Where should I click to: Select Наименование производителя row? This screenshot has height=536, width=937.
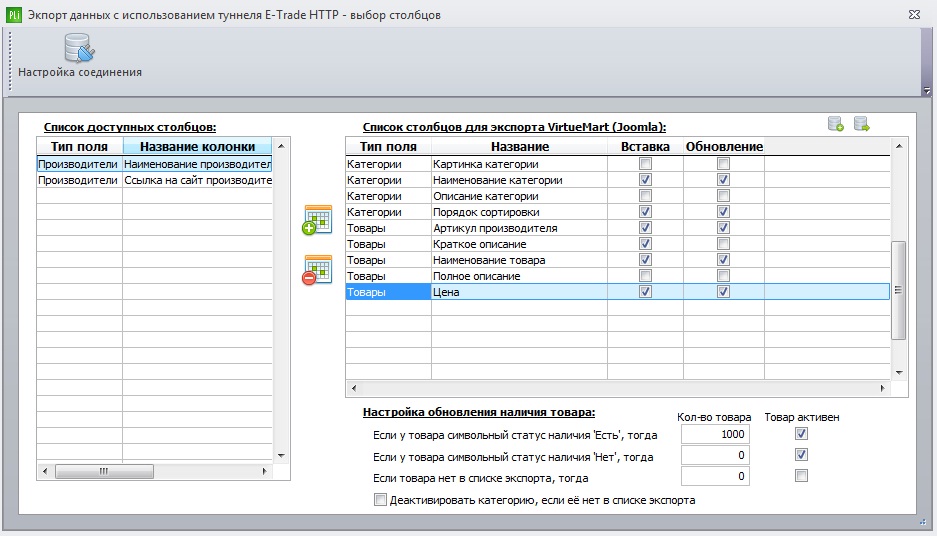pos(154,164)
